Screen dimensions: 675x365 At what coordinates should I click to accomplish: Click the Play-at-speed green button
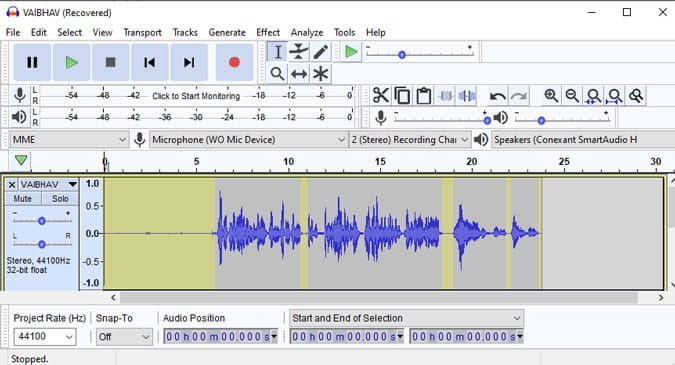(x=351, y=52)
